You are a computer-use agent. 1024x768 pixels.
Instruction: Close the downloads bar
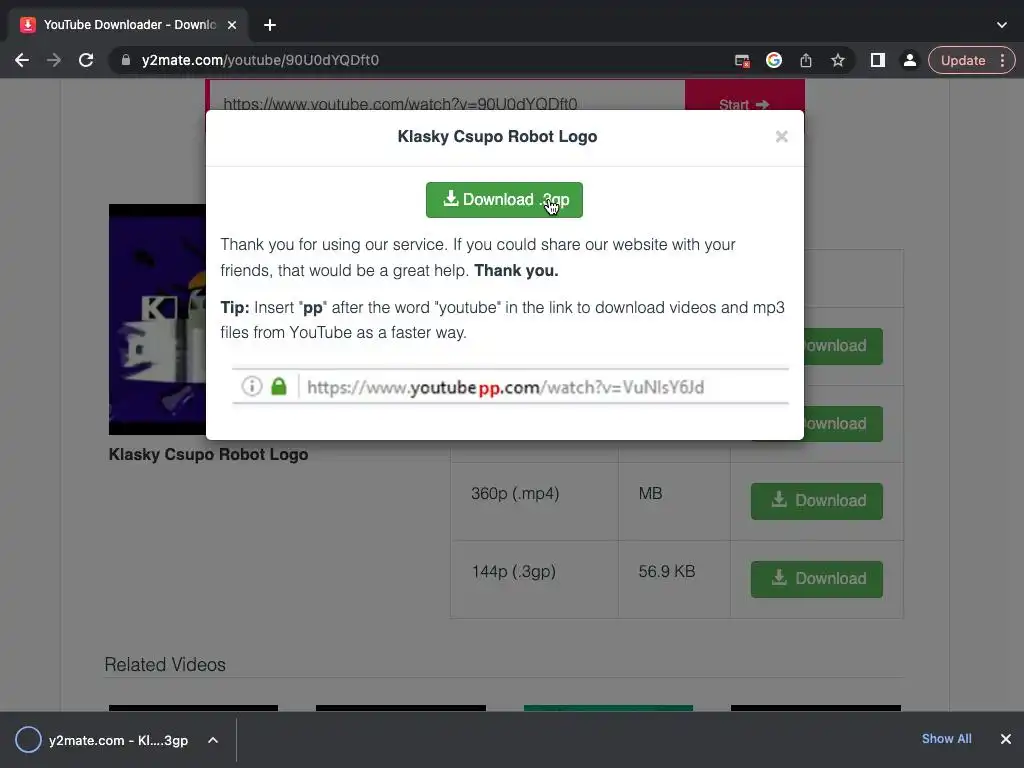click(x=1006, y=739)
